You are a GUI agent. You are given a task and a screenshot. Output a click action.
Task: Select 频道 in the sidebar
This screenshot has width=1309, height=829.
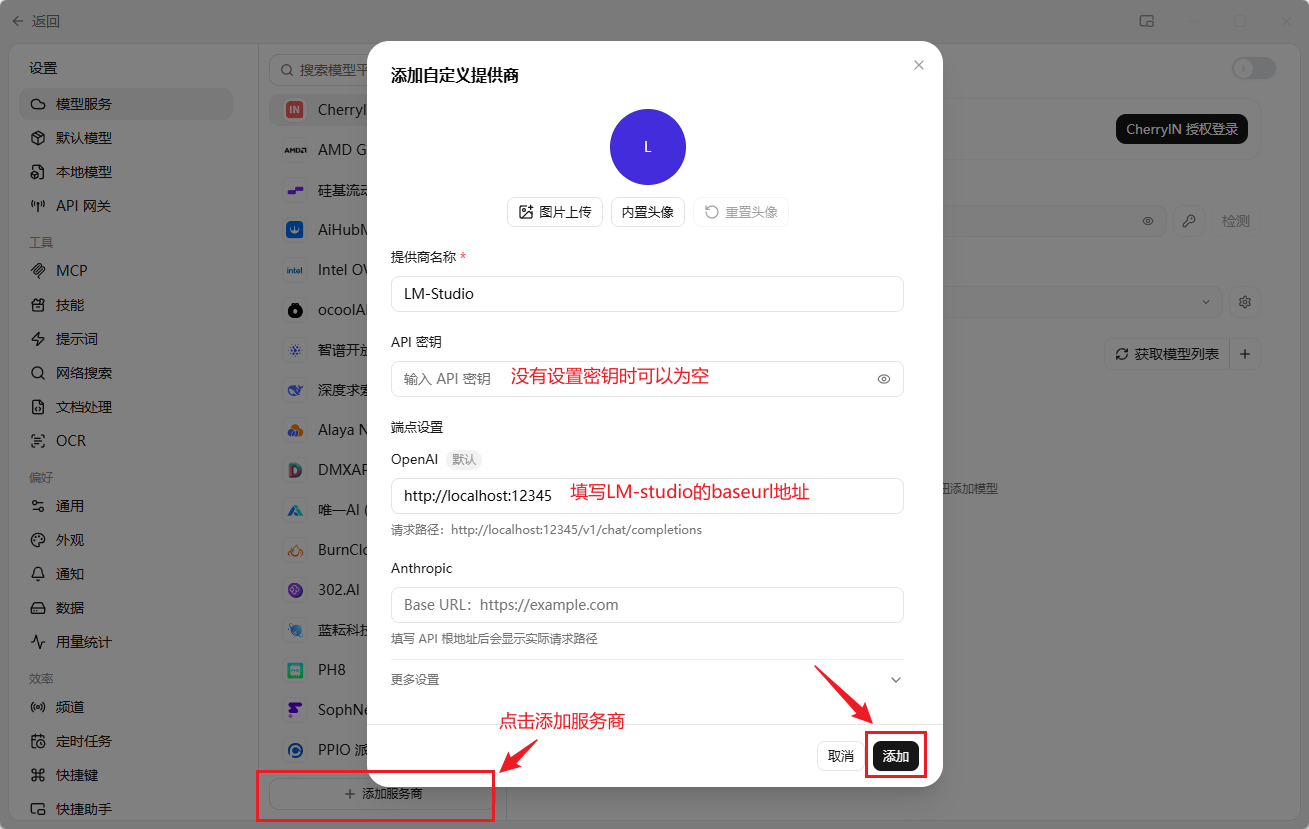126,707
